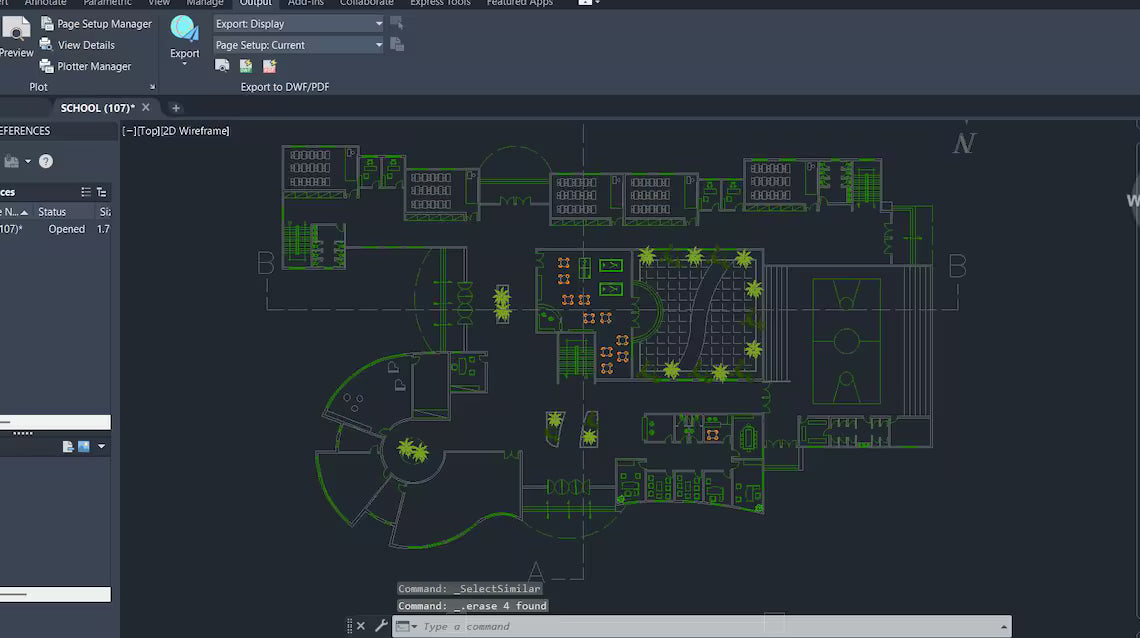This screenshot has width=1140, height=638.
Task: Click the upper horizontal scrollbar in References palette
Action: pos(55,422)
